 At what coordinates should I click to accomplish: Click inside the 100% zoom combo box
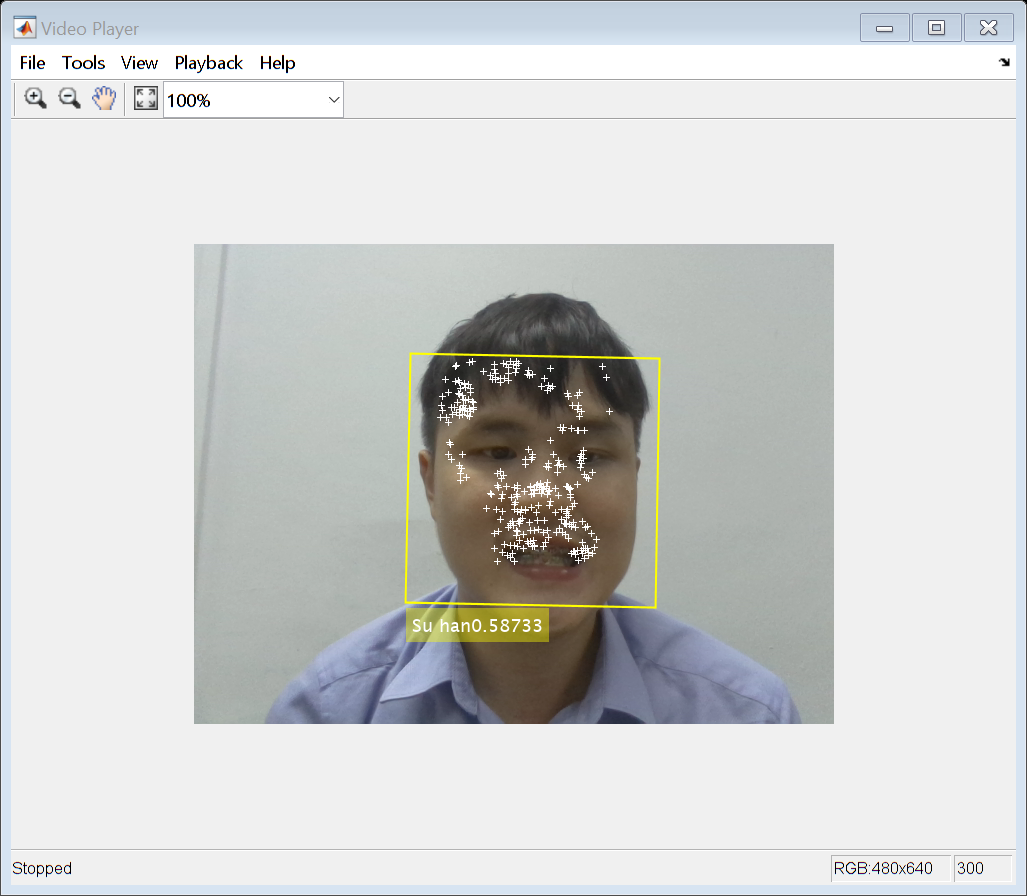pyautogui.click(x=253, y=100)
